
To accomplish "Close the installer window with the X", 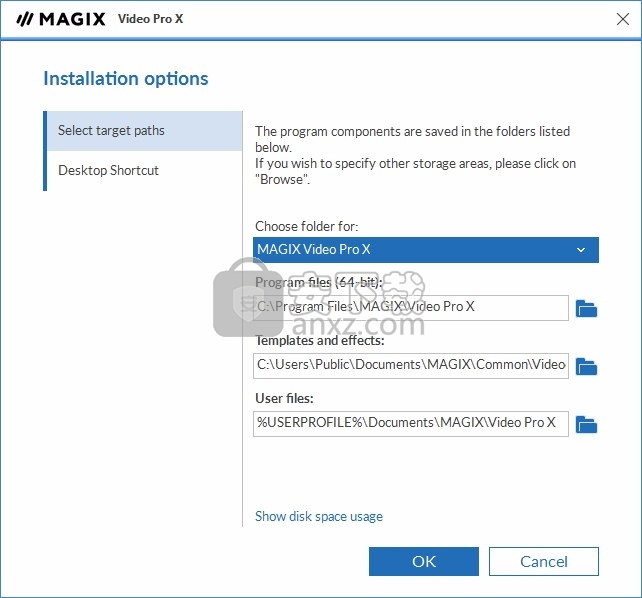I will pos(623,19).
